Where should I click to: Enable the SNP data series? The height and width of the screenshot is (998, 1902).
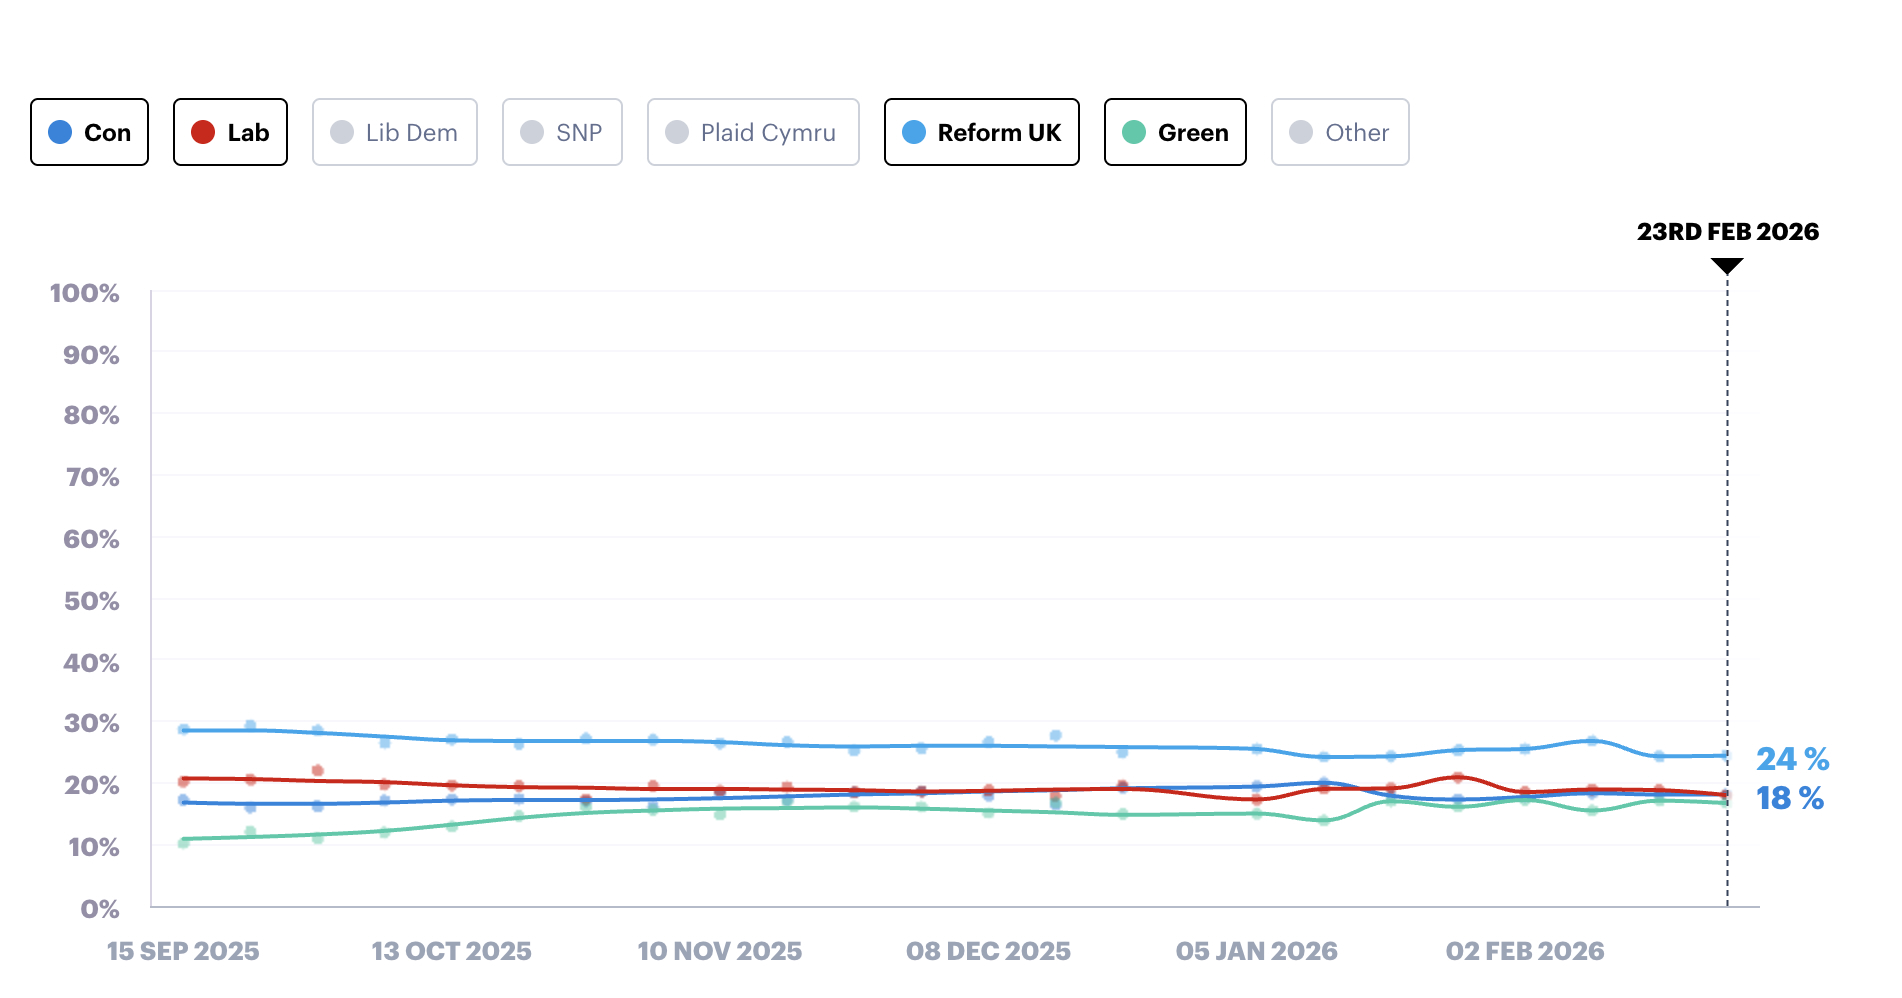pos(562,132)
